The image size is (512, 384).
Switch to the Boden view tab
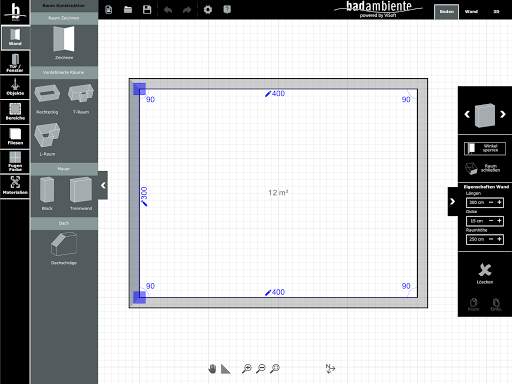446,12
